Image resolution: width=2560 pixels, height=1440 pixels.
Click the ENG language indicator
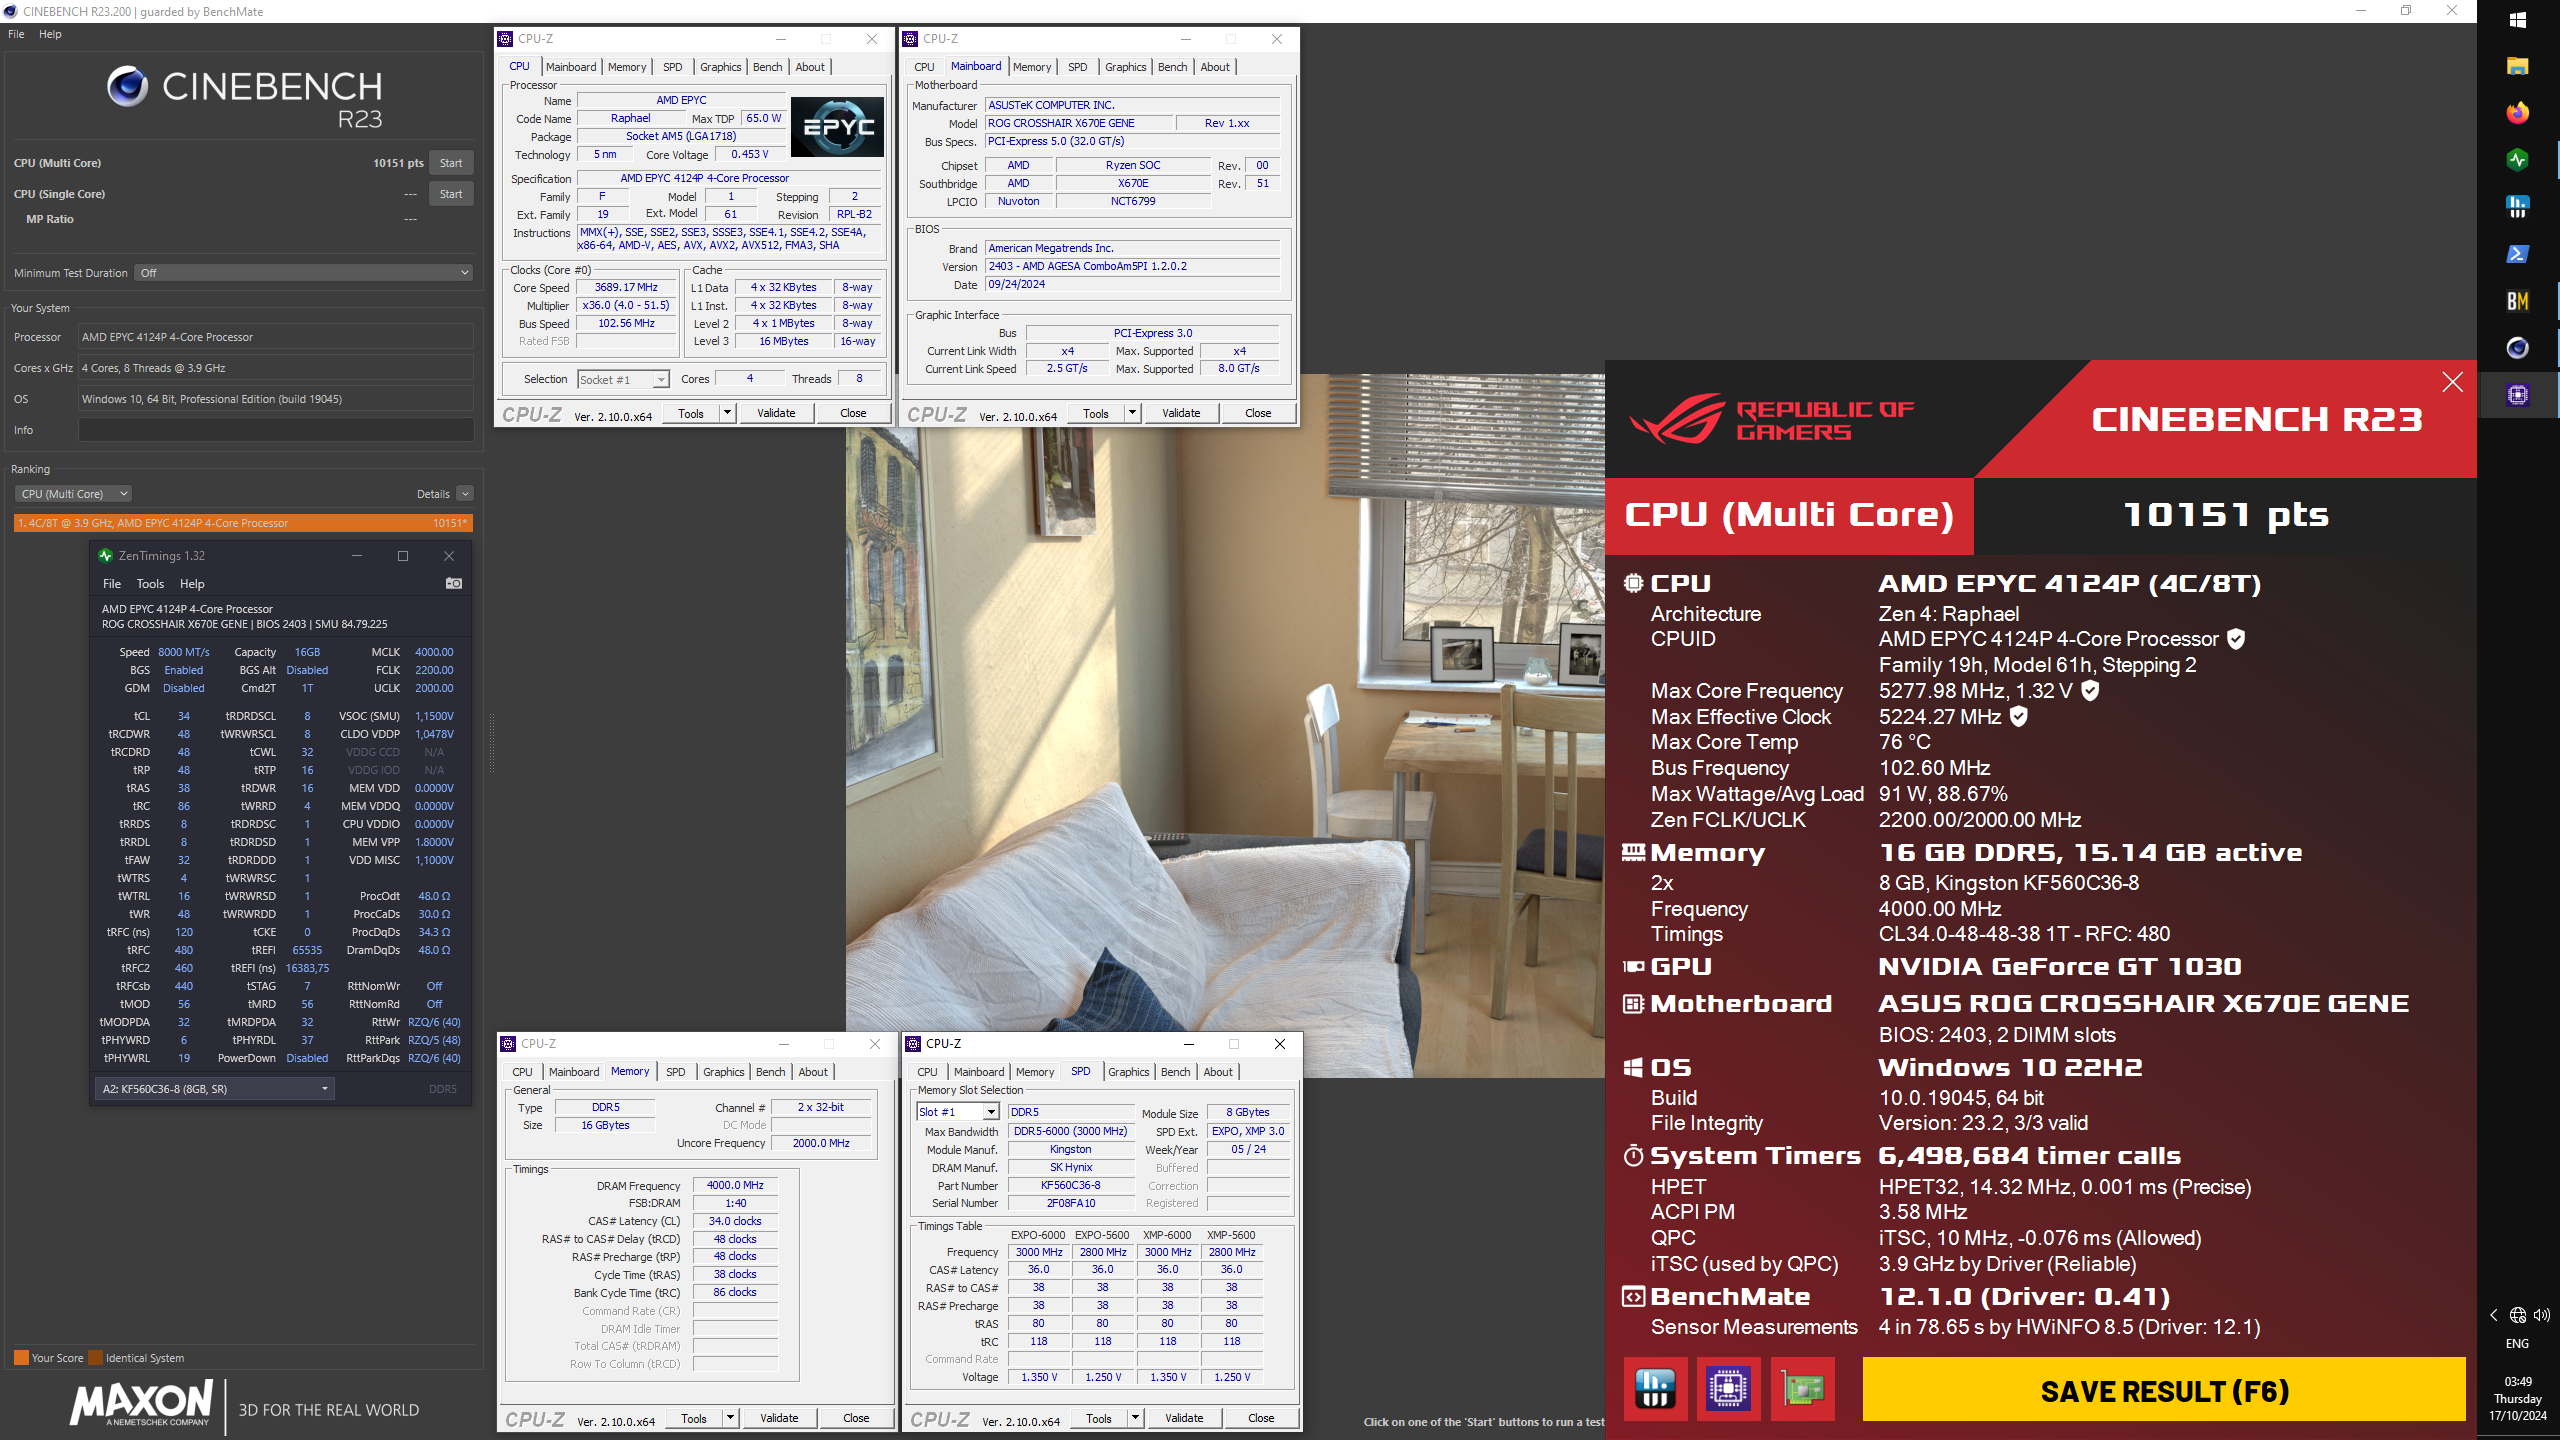2517,1344
